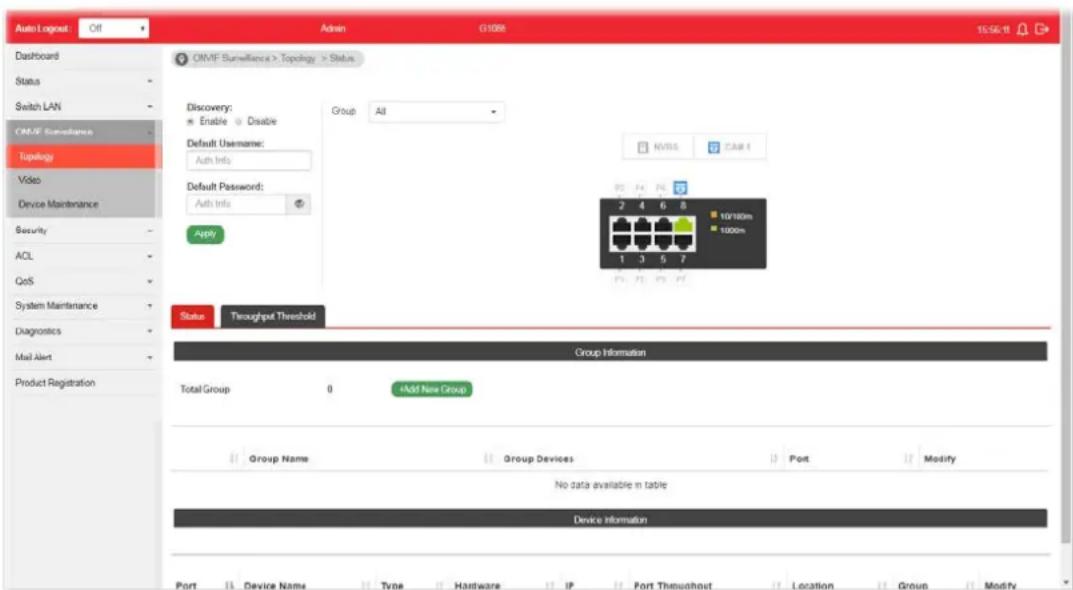Click the Default Password field

click(x=236, y=204)
